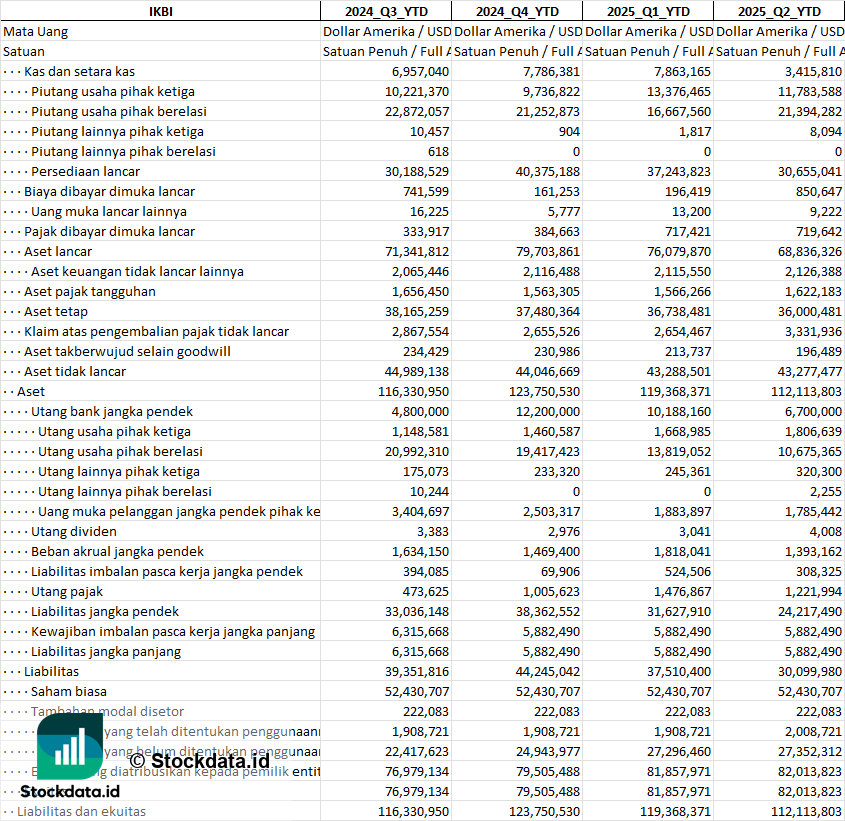The height and width of the screenshot is (821, 845).
Task: Select the 2025_Q2_YTD column header
Action: coord(779,11)
